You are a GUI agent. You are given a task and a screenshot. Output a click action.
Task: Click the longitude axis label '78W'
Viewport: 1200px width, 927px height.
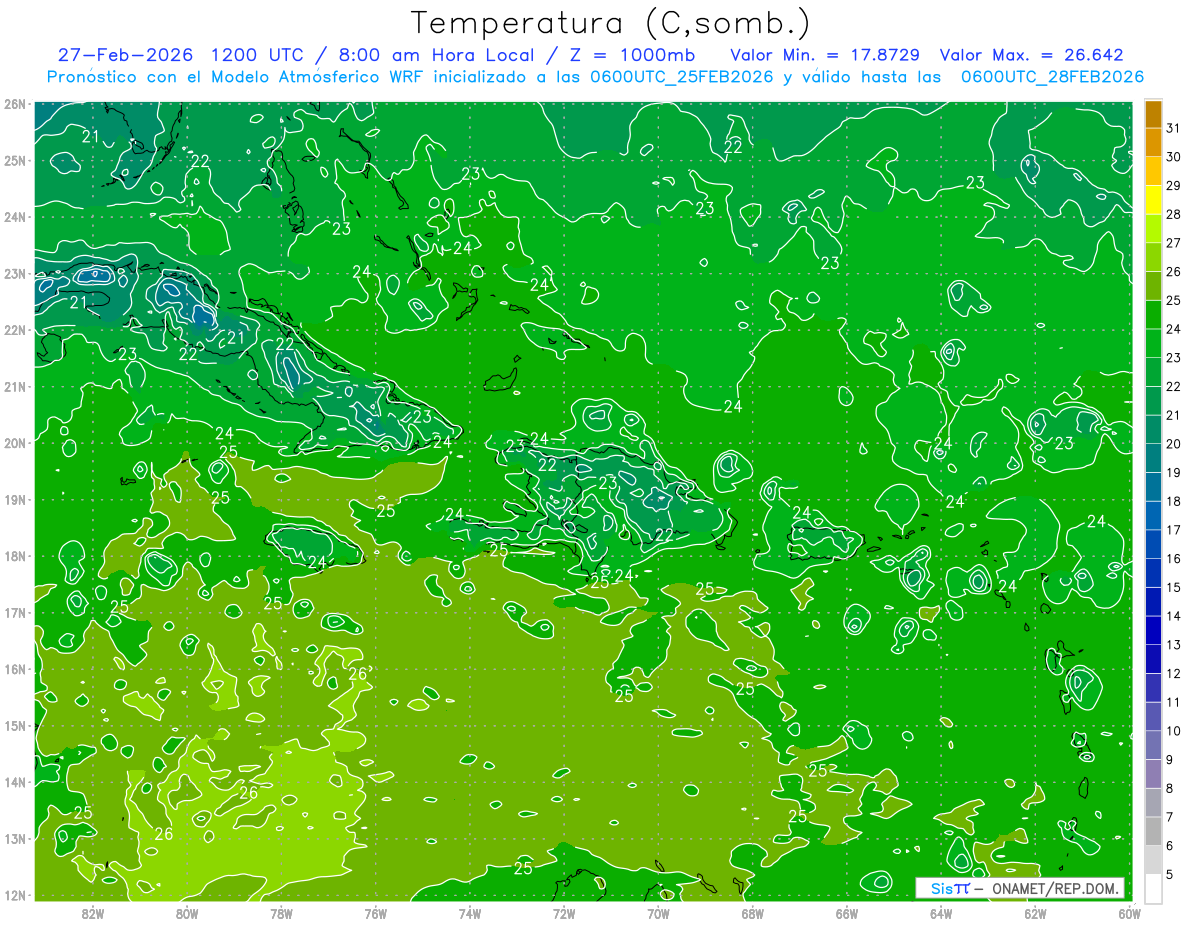[x=281, y=913]
